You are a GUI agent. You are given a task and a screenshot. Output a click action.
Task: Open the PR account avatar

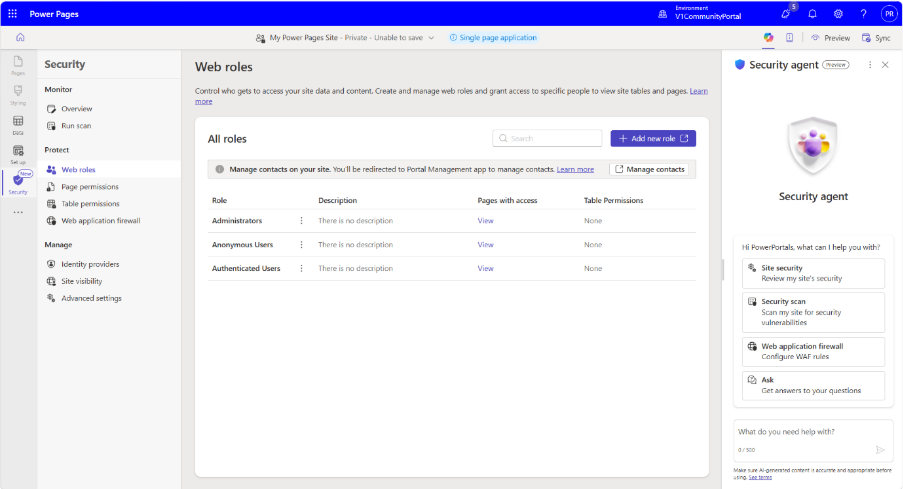(x=889, y=14)
